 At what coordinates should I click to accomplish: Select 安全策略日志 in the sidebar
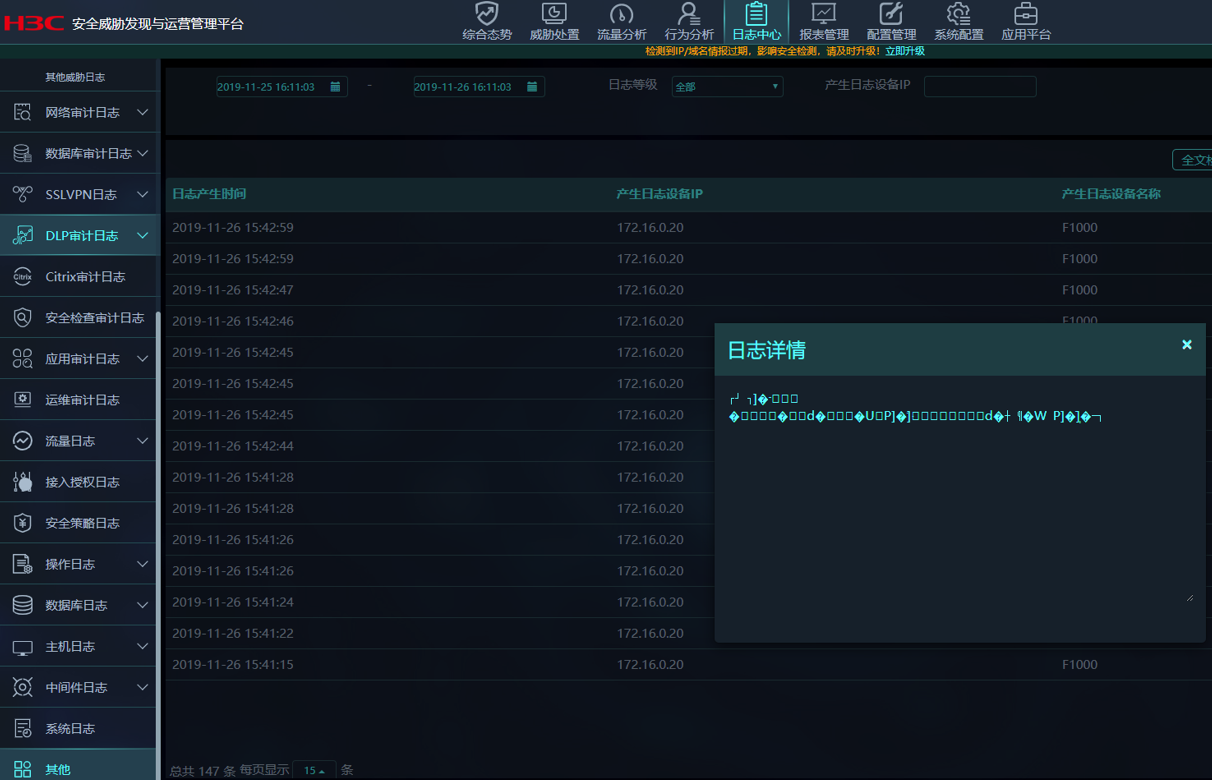coord(82,523)
